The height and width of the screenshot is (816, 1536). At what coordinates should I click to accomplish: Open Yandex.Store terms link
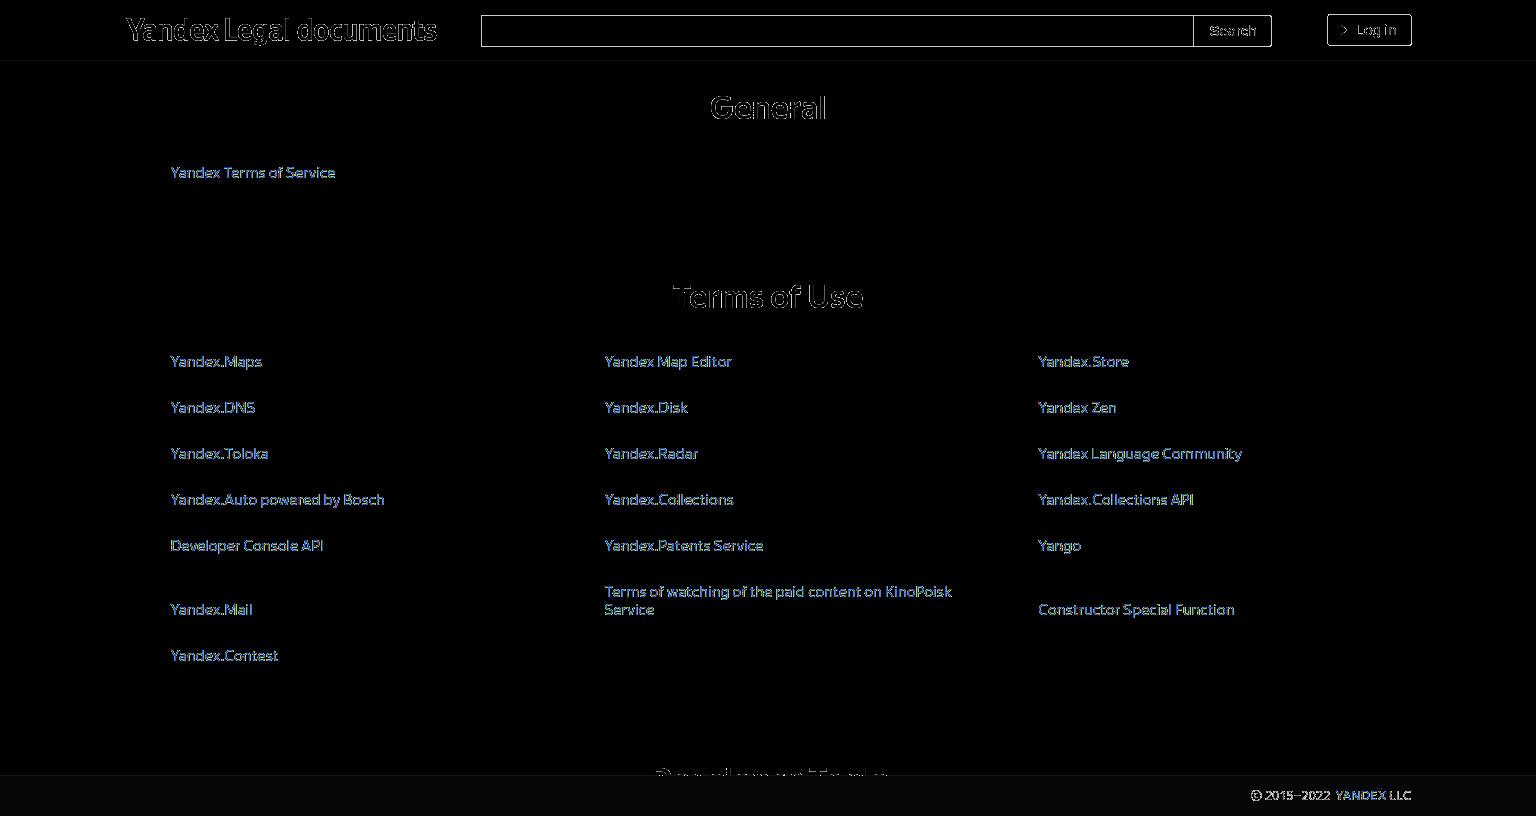pos(1083,362)
